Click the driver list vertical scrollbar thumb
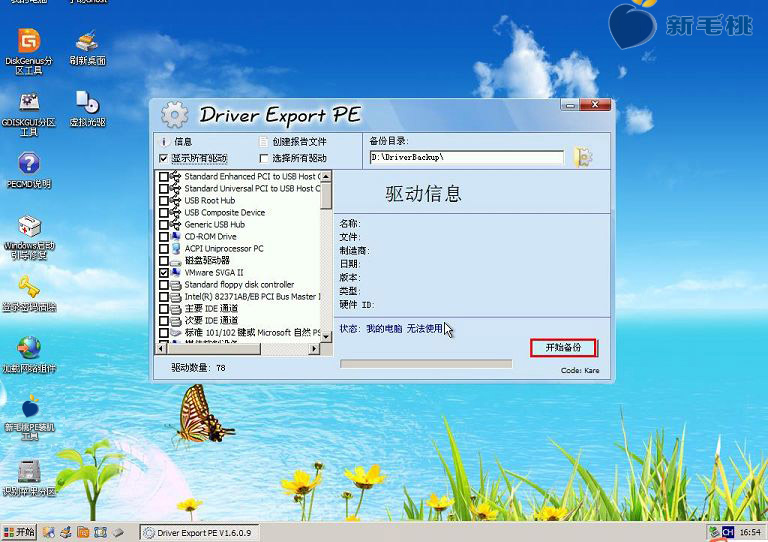Screen dimensions: 768x542 point(326,195)
